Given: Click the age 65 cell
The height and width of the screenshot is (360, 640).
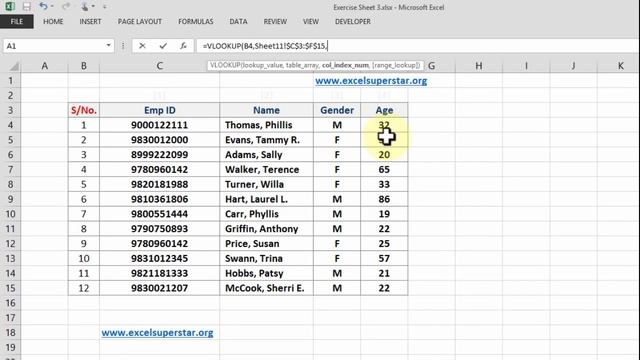Looking at the screenshot, I should point(384,169).
